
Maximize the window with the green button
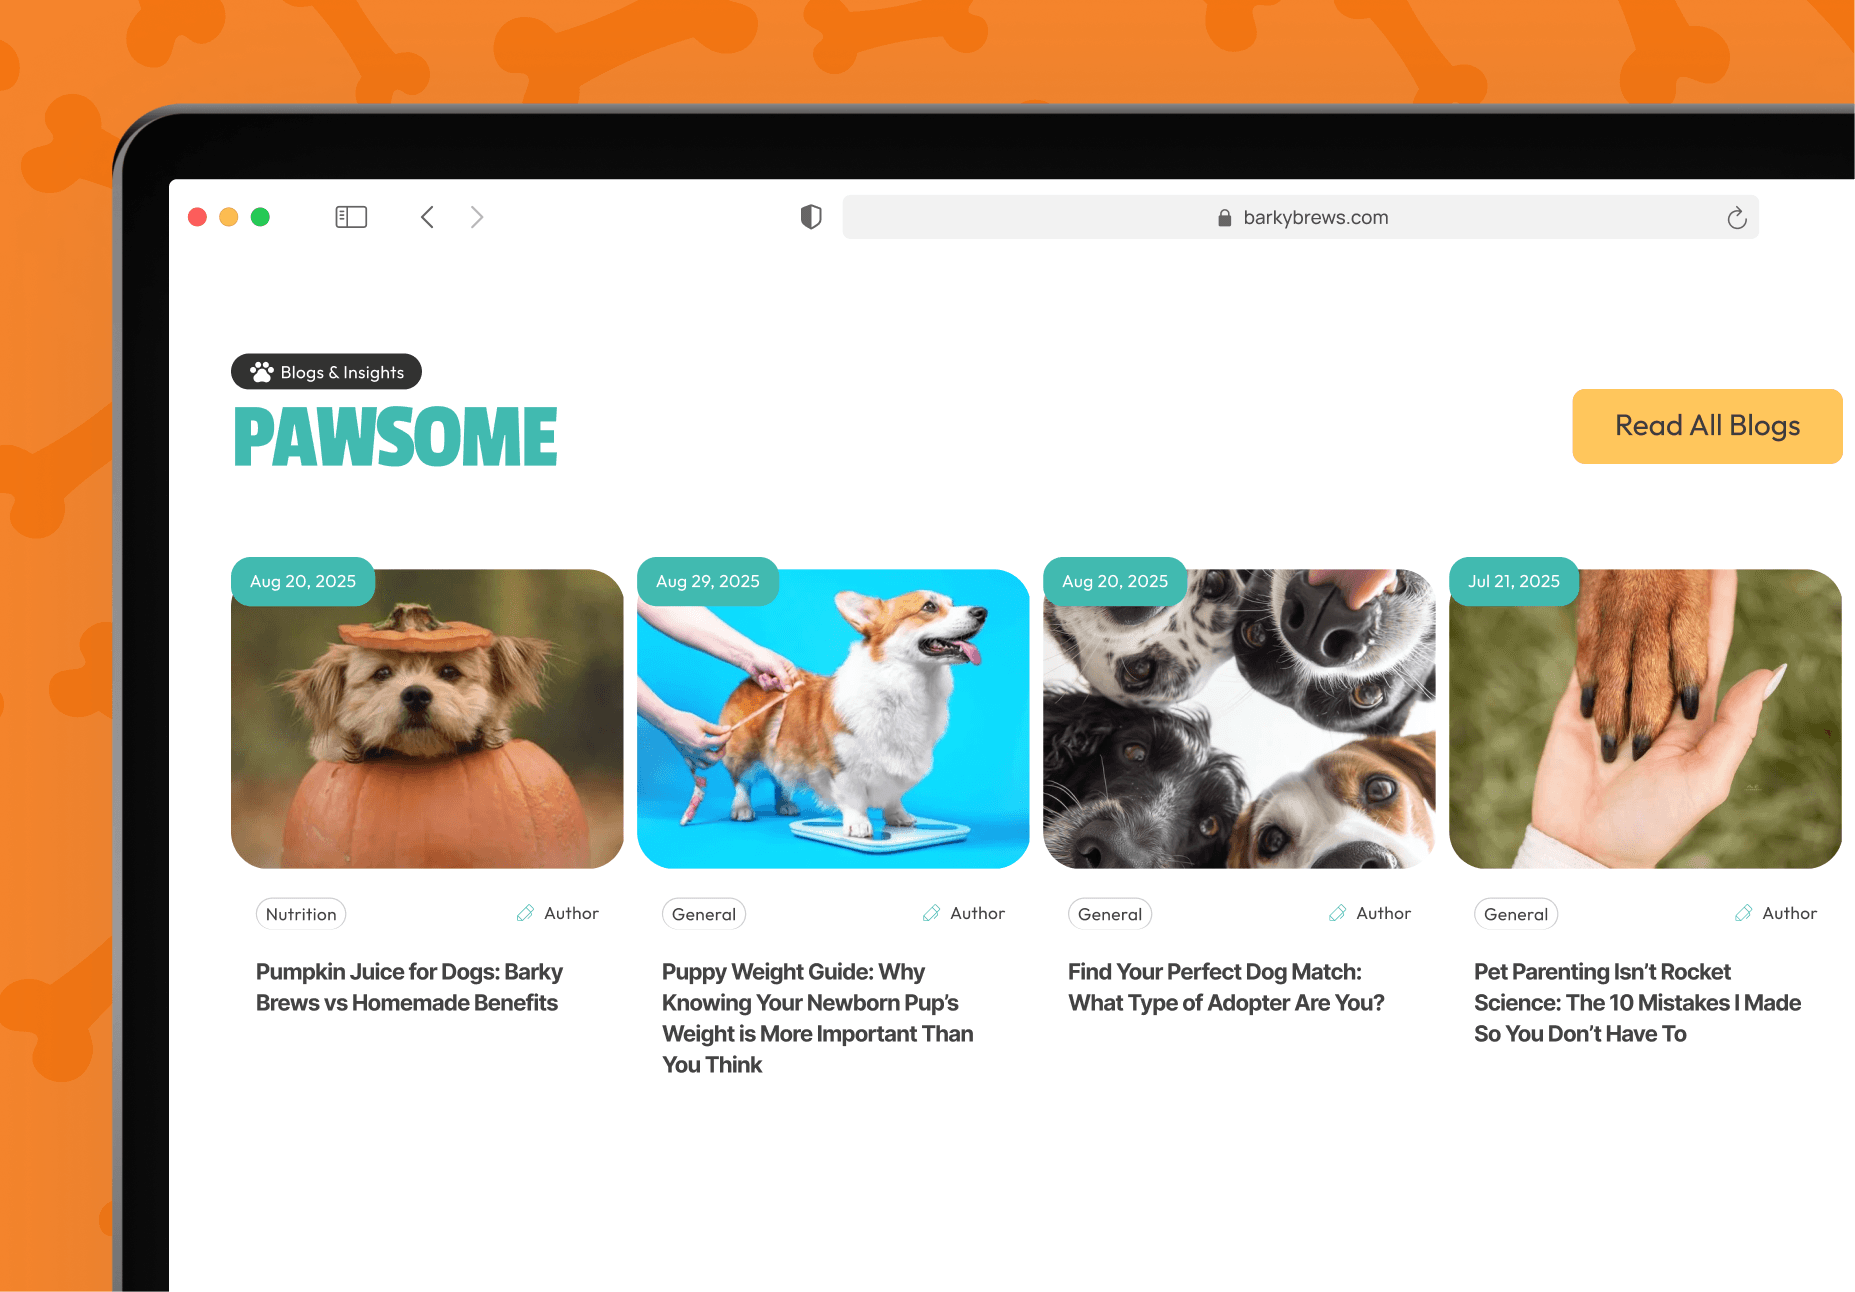click(260, 217)
